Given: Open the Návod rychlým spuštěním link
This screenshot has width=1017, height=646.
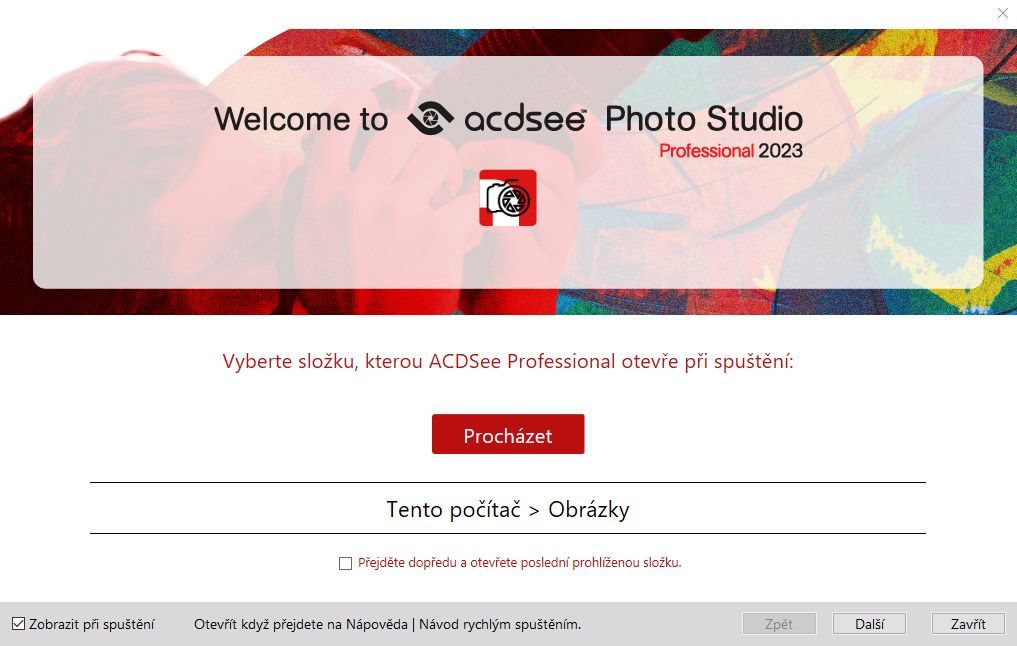Looking at the screenshot, I should pyautogui.click(x=499, y=624).
